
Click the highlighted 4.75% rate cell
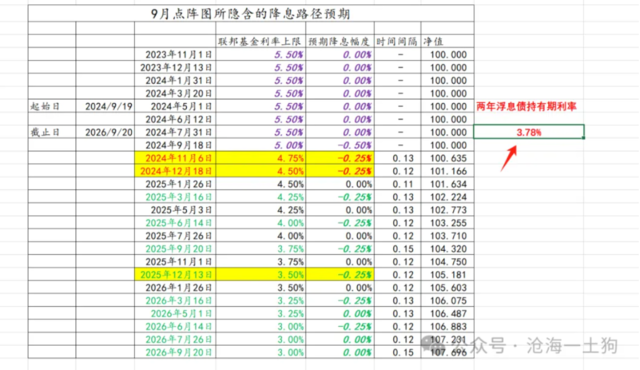(260, 158)
